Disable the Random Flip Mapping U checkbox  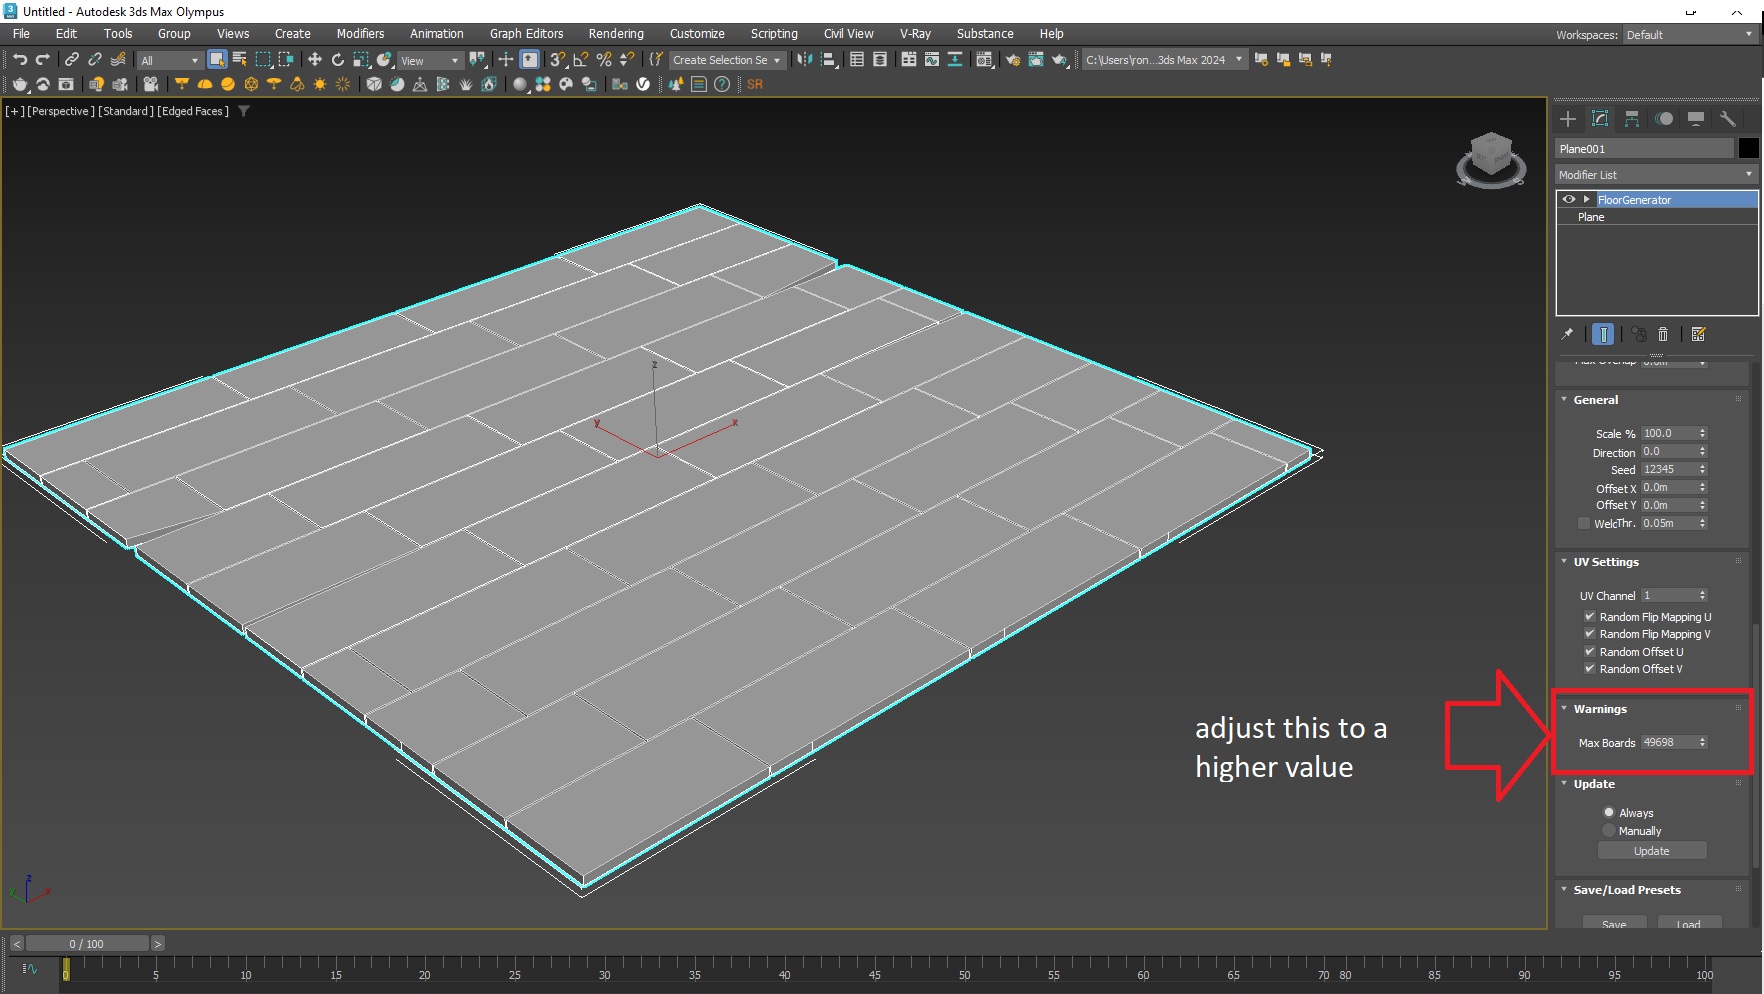(x=1590, y=616)
